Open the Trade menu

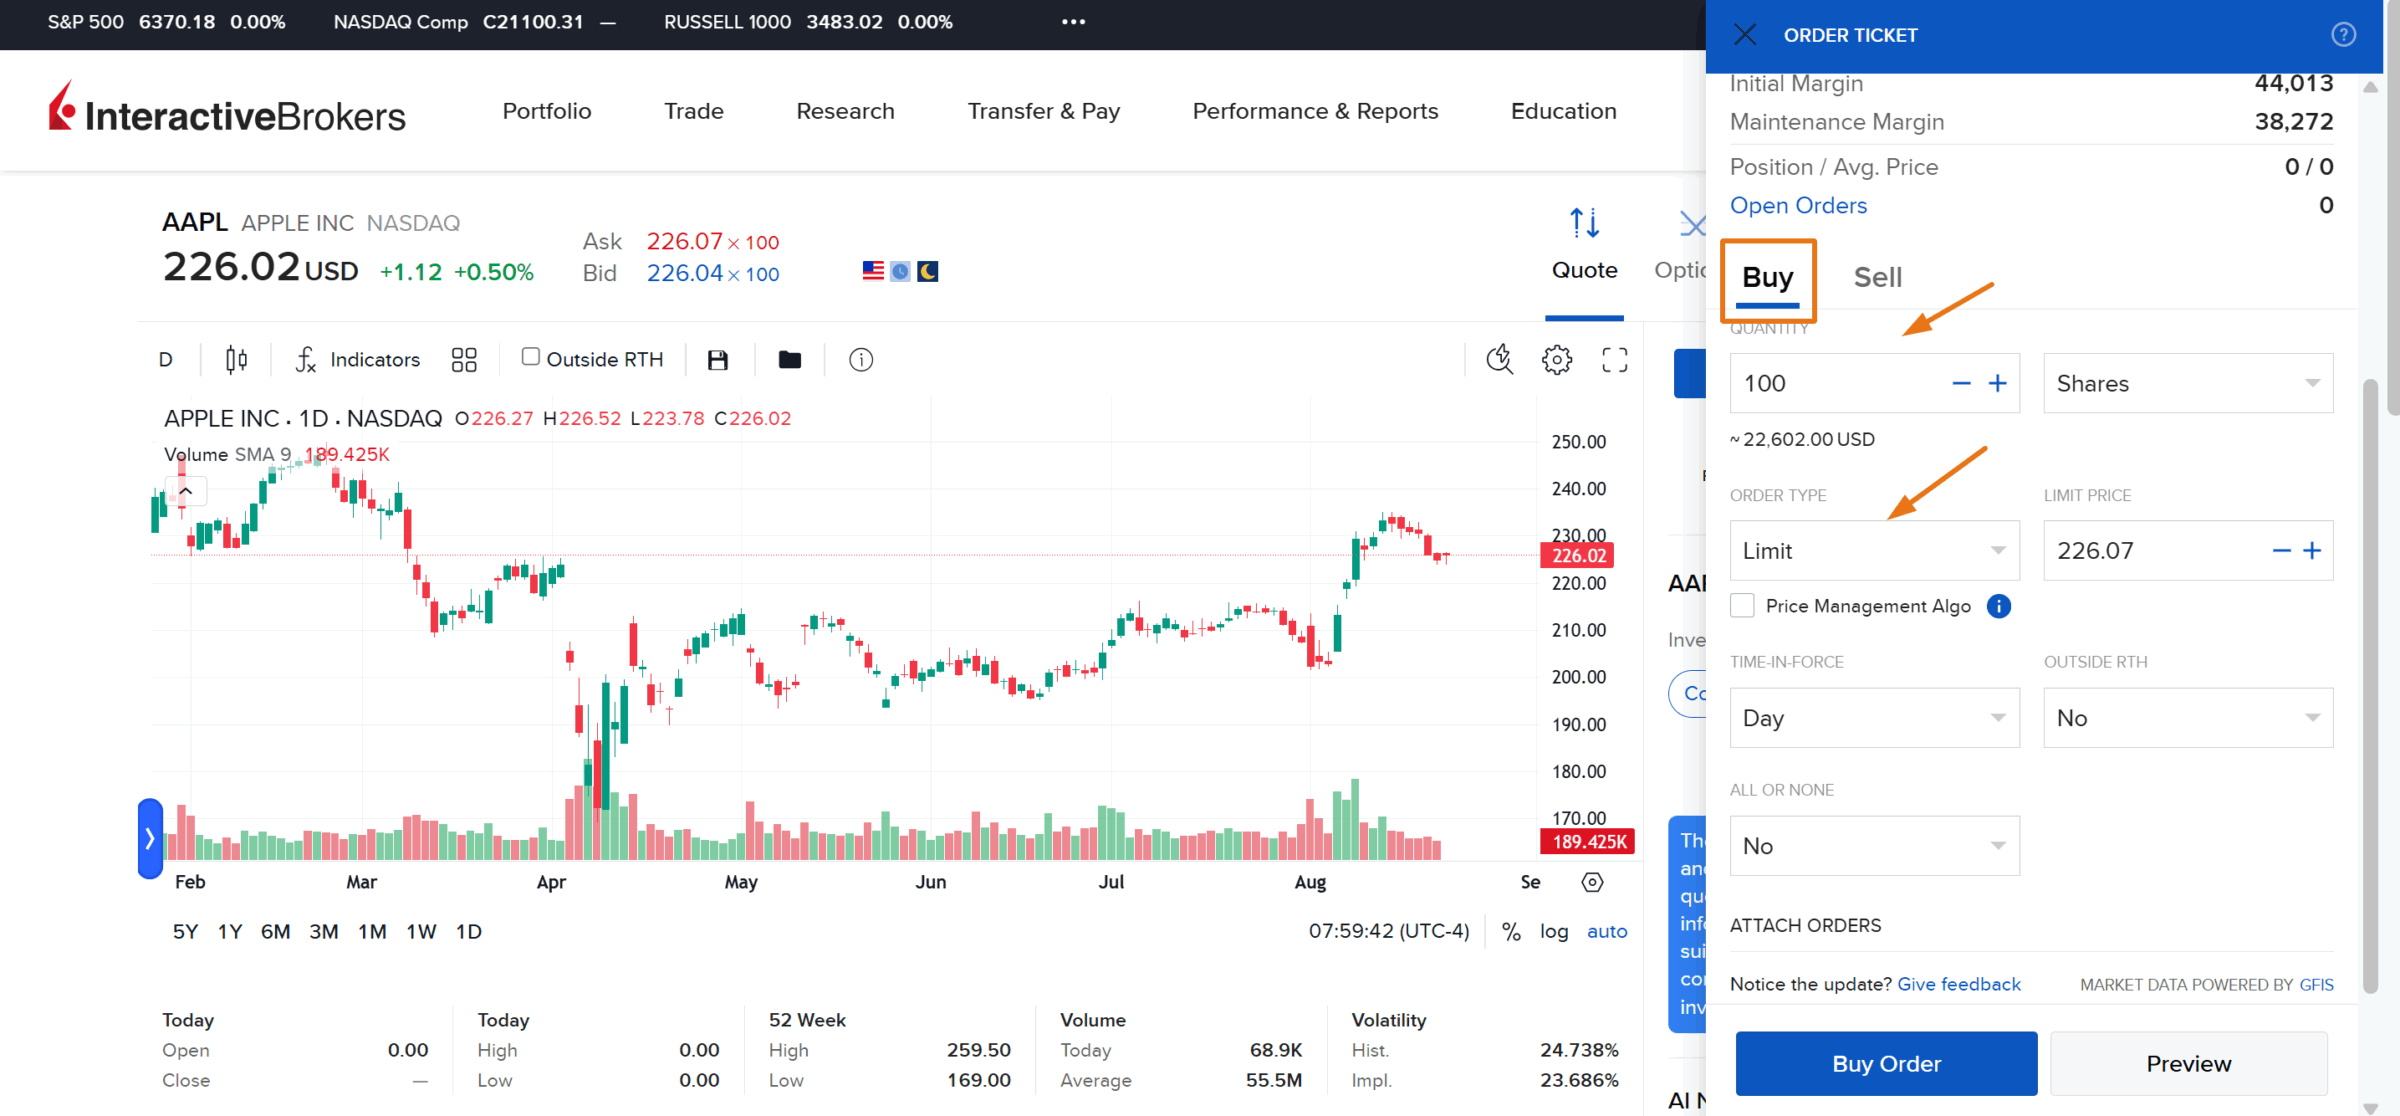click(x=694, y=111)
